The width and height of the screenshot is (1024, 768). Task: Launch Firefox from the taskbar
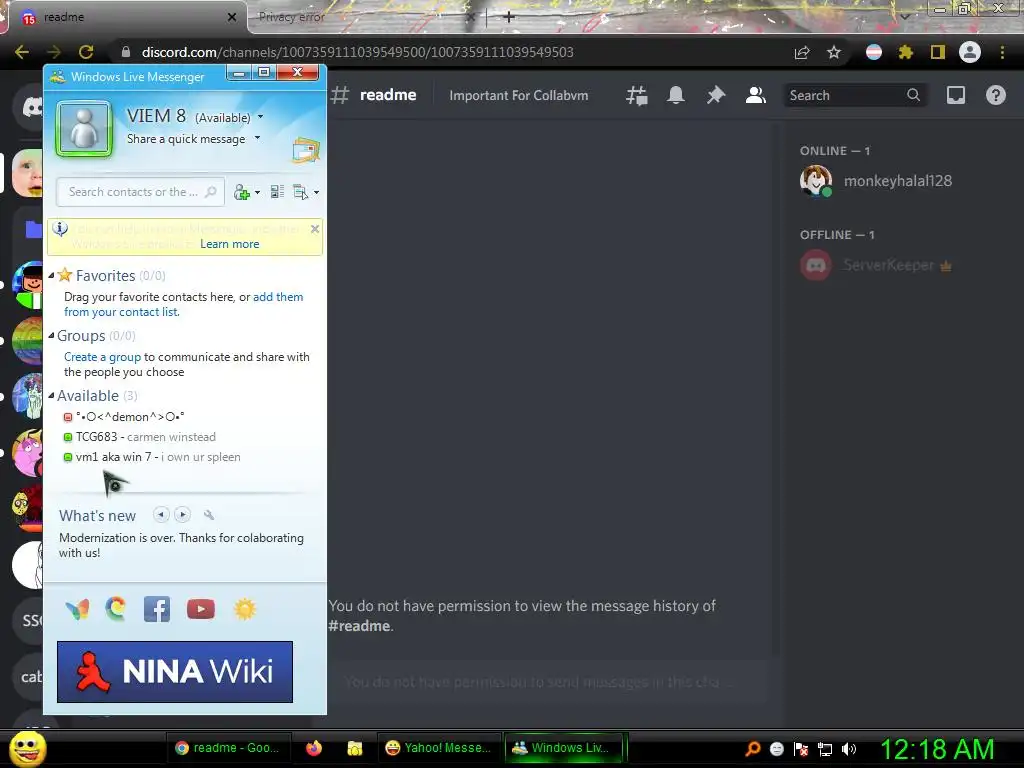314,748
